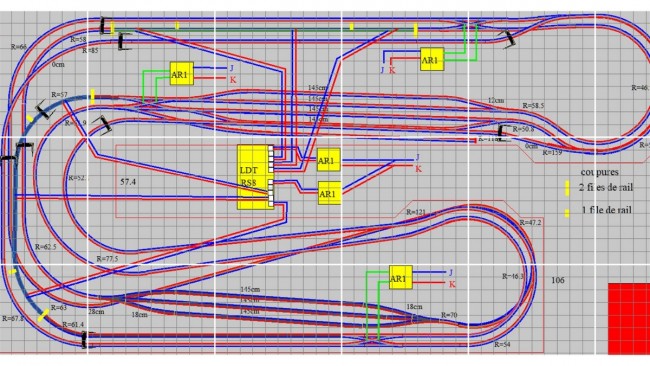Select the 12cm track label
Viewport: 650px width, 366px height.
496,100
